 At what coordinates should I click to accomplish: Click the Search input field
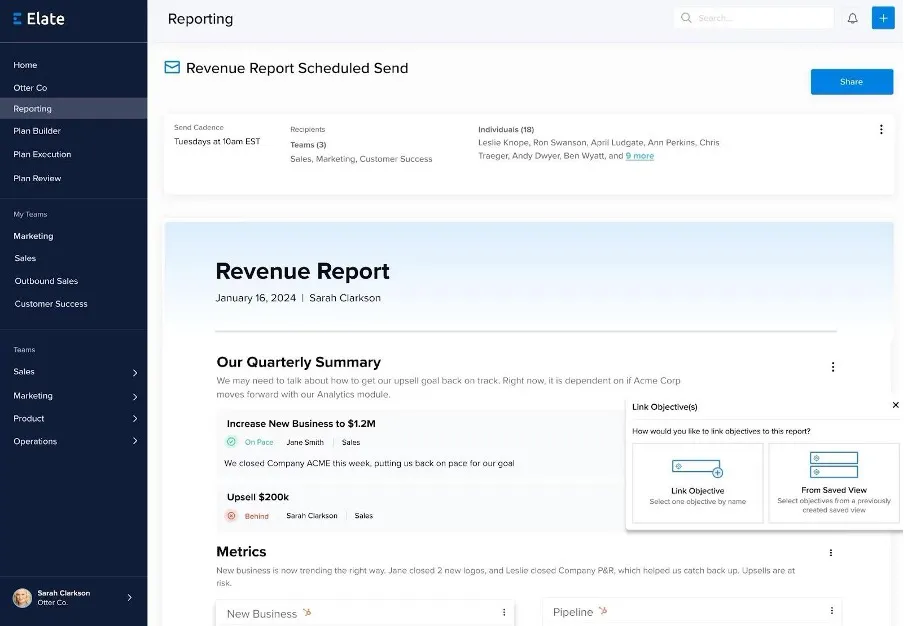coord(754,18)
